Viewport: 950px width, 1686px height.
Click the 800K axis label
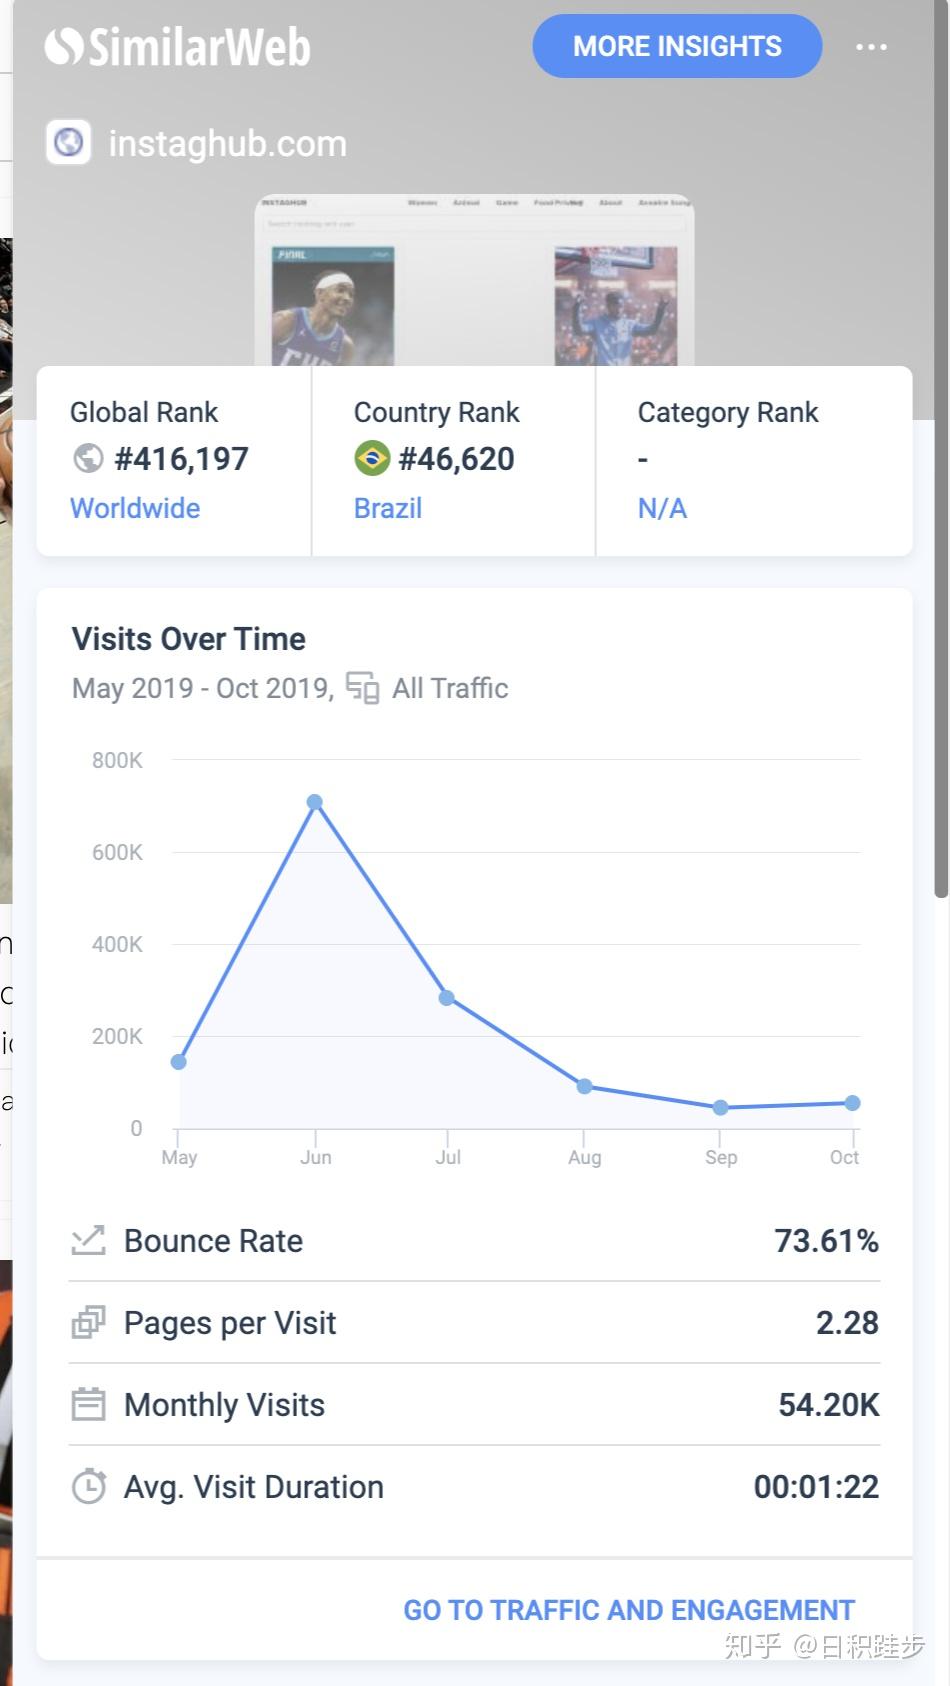click(117, 760)
